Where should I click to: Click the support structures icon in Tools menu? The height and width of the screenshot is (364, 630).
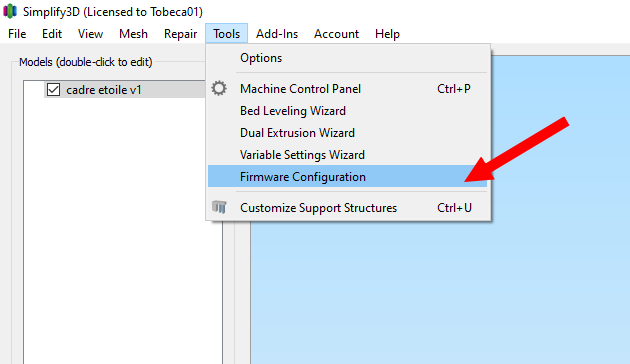(x=219, y=207)
